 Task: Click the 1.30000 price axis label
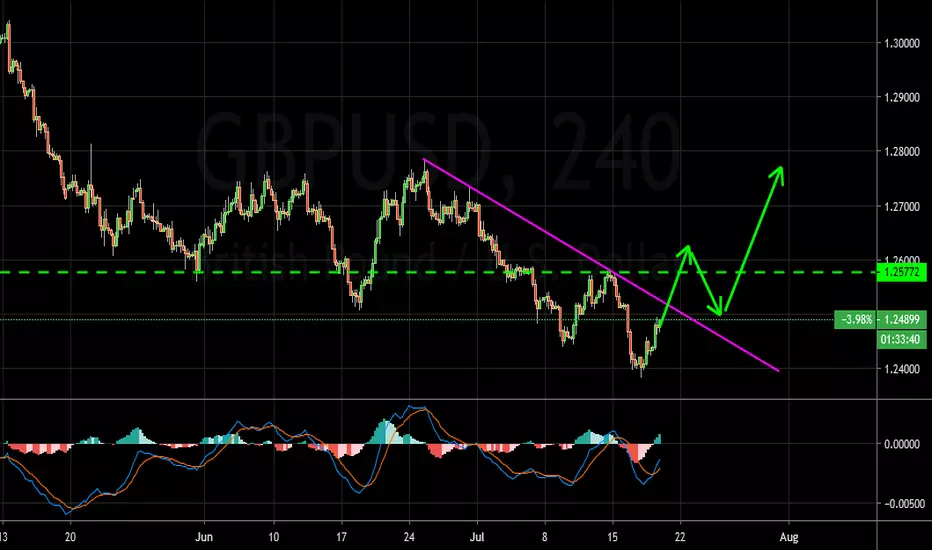point(902,43)
